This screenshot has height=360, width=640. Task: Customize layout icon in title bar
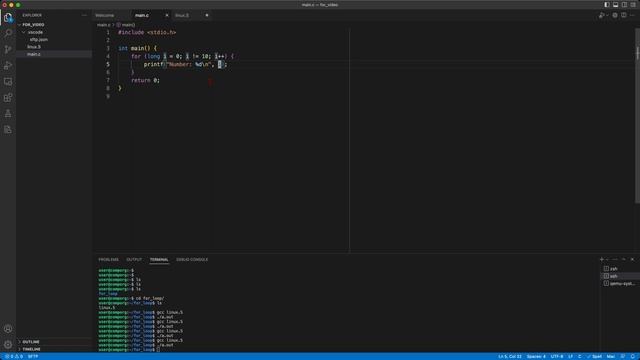pyautogui.click(x=633, y=4)
